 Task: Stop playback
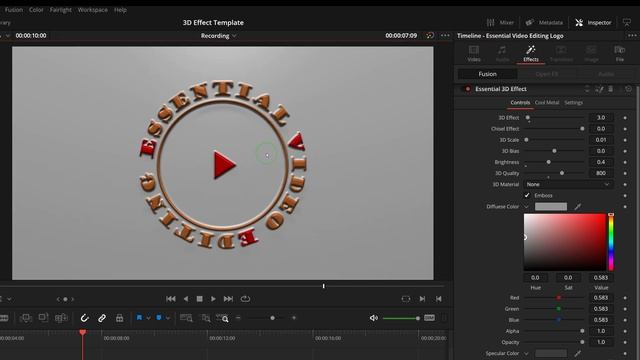coord(199,299)
